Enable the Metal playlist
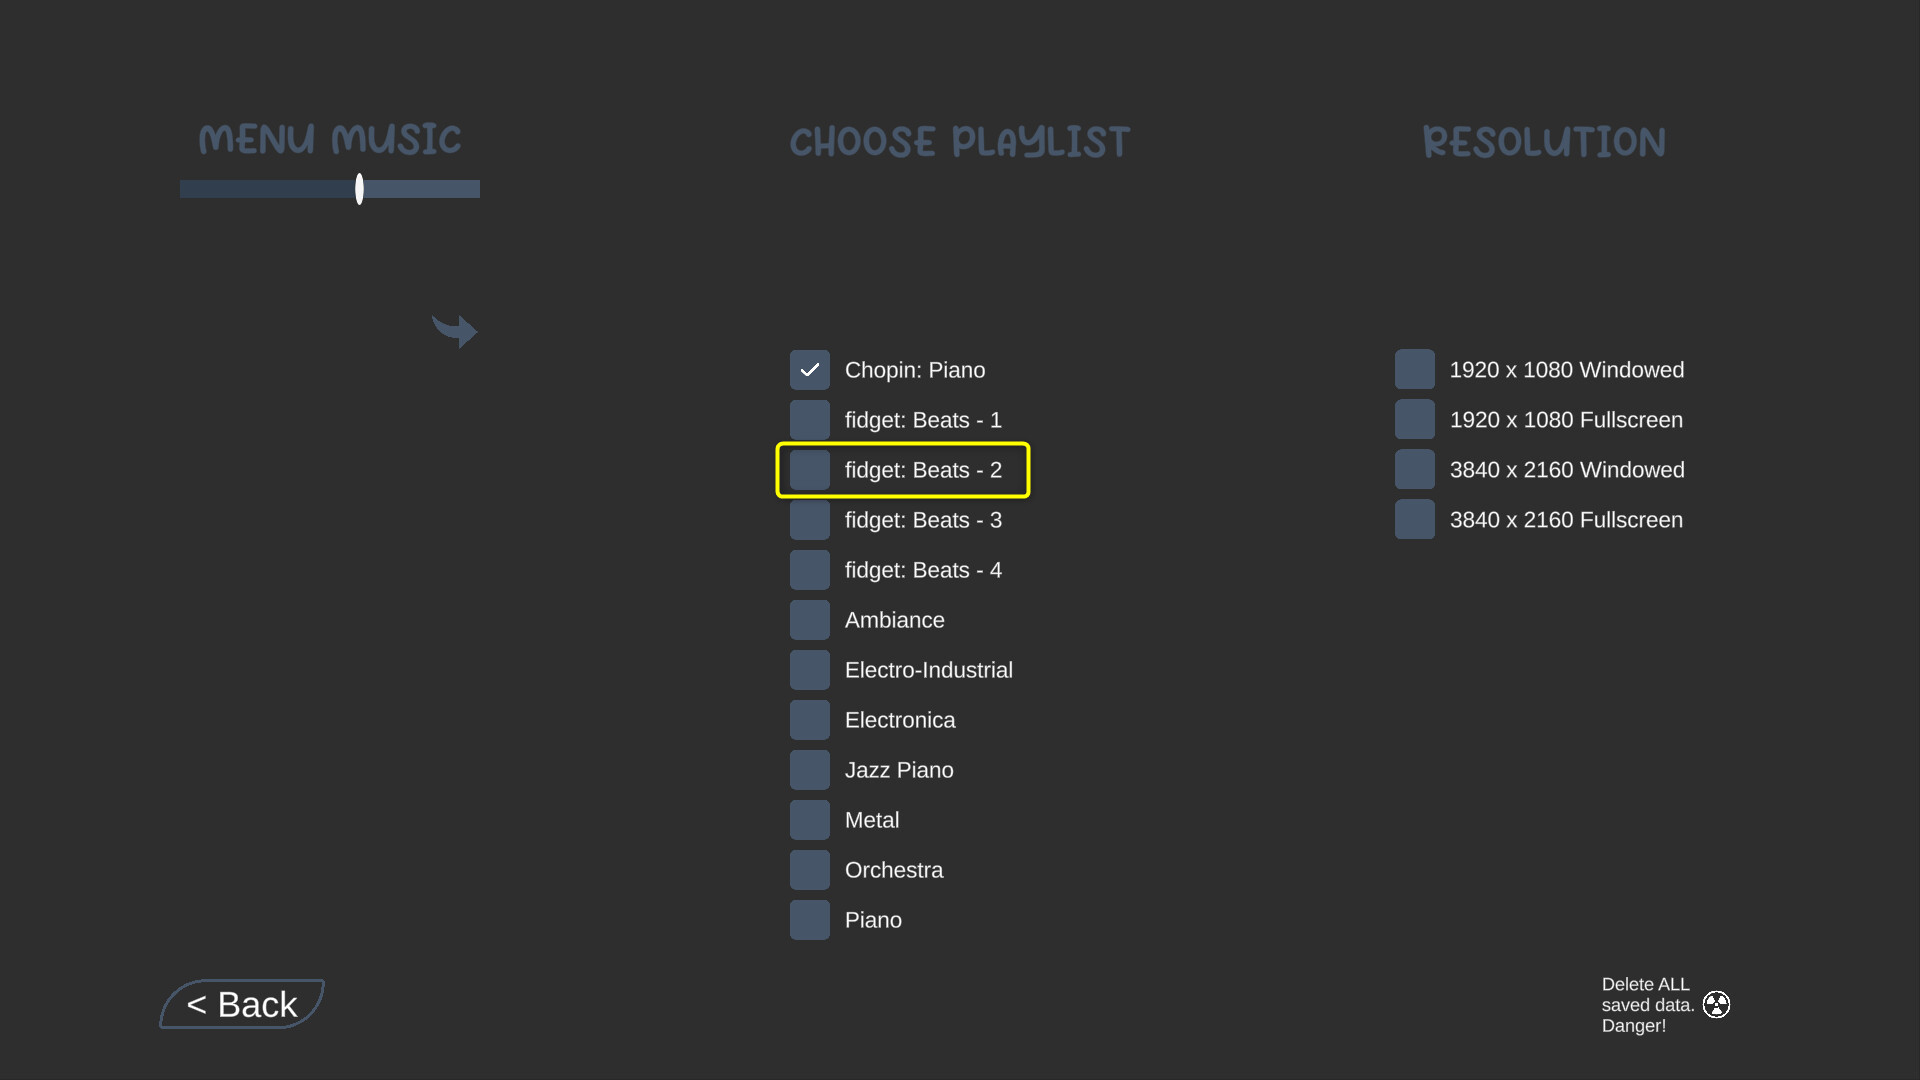Screen dimensions: 1920x1080 pos(809,819)
